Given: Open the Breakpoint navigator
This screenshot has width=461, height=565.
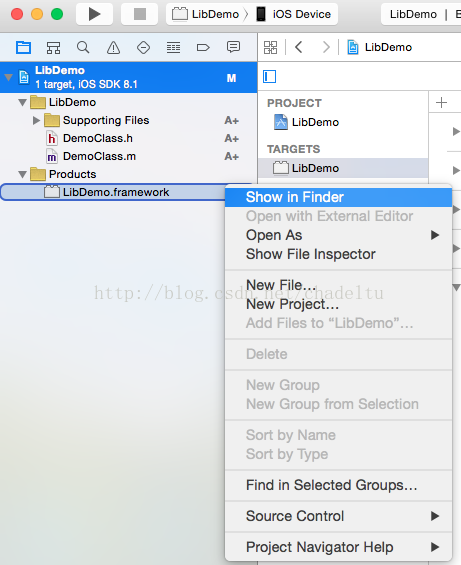Looking at the screenshot, I should pos(203,47).
